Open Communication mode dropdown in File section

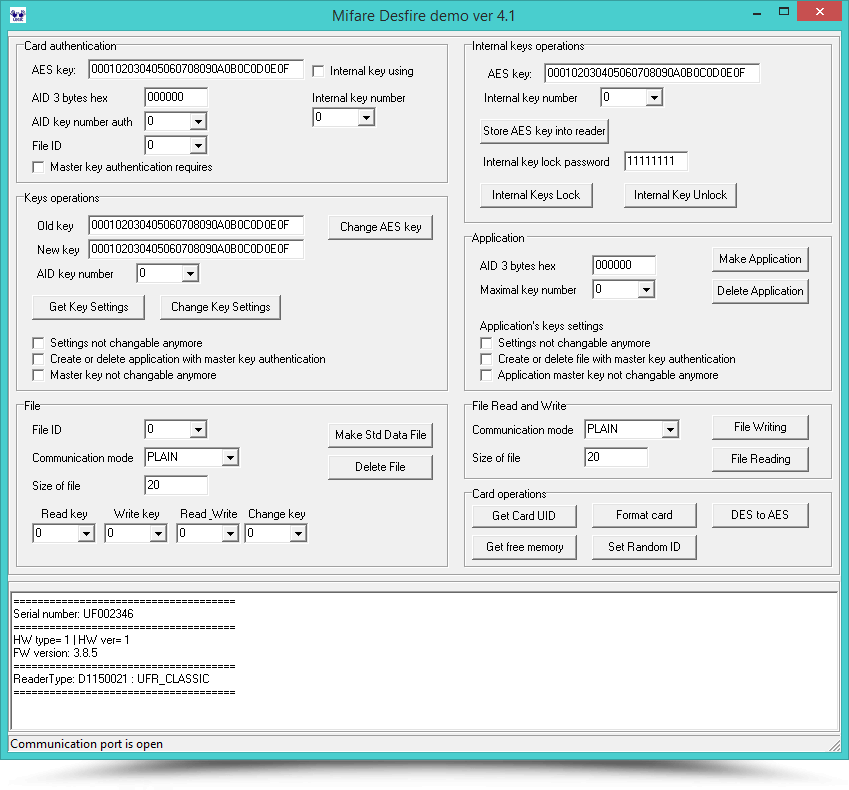pos(230,458)
